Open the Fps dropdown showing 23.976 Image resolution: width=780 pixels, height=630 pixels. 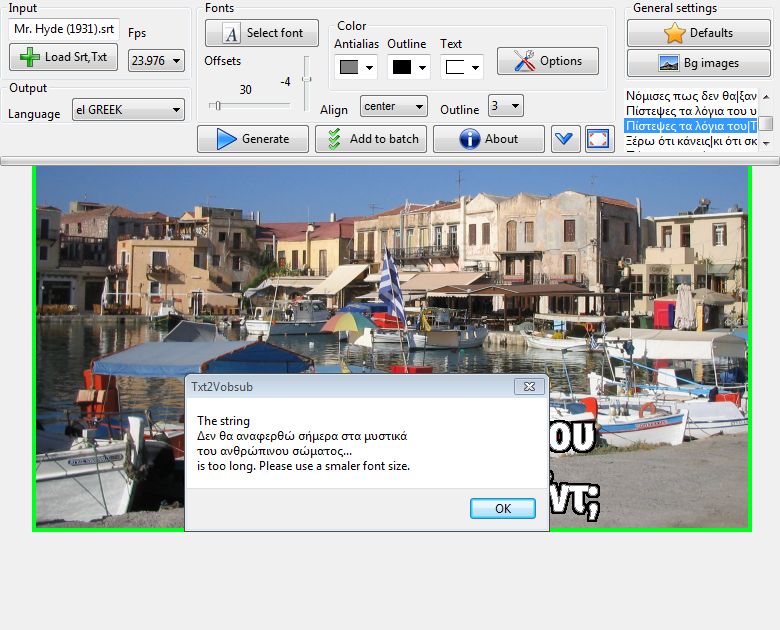156,61
